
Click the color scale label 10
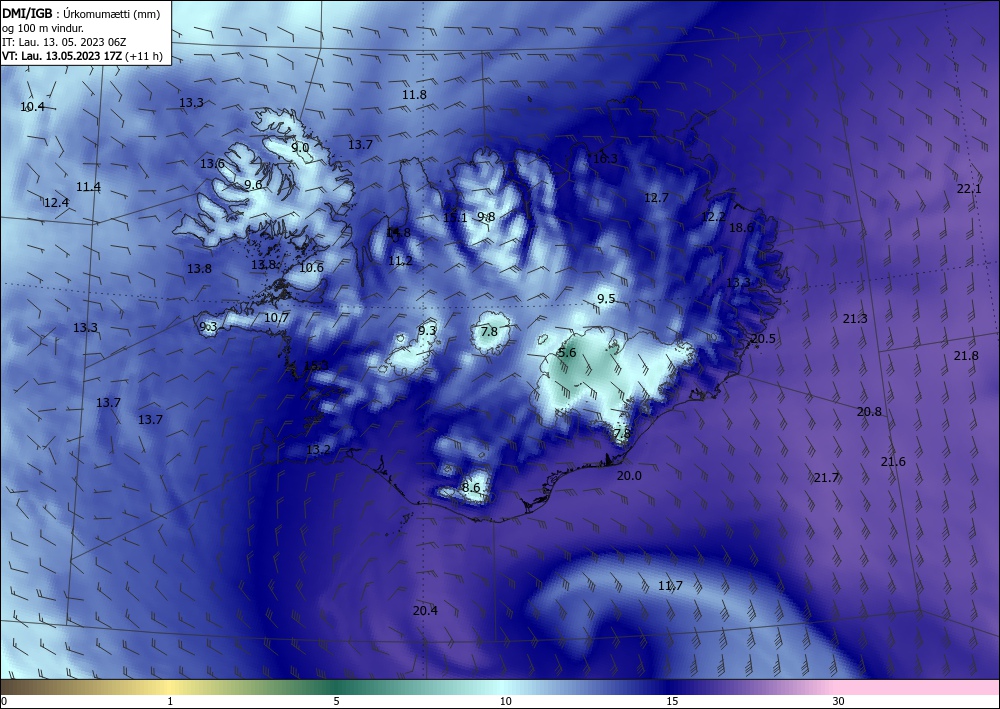pos(505,701)
